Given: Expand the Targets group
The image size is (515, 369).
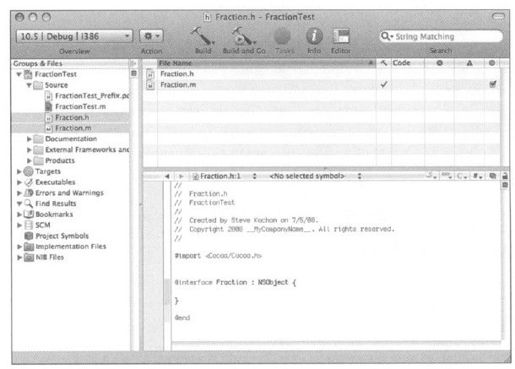Looking at the screenshot, I should (19, 171).
